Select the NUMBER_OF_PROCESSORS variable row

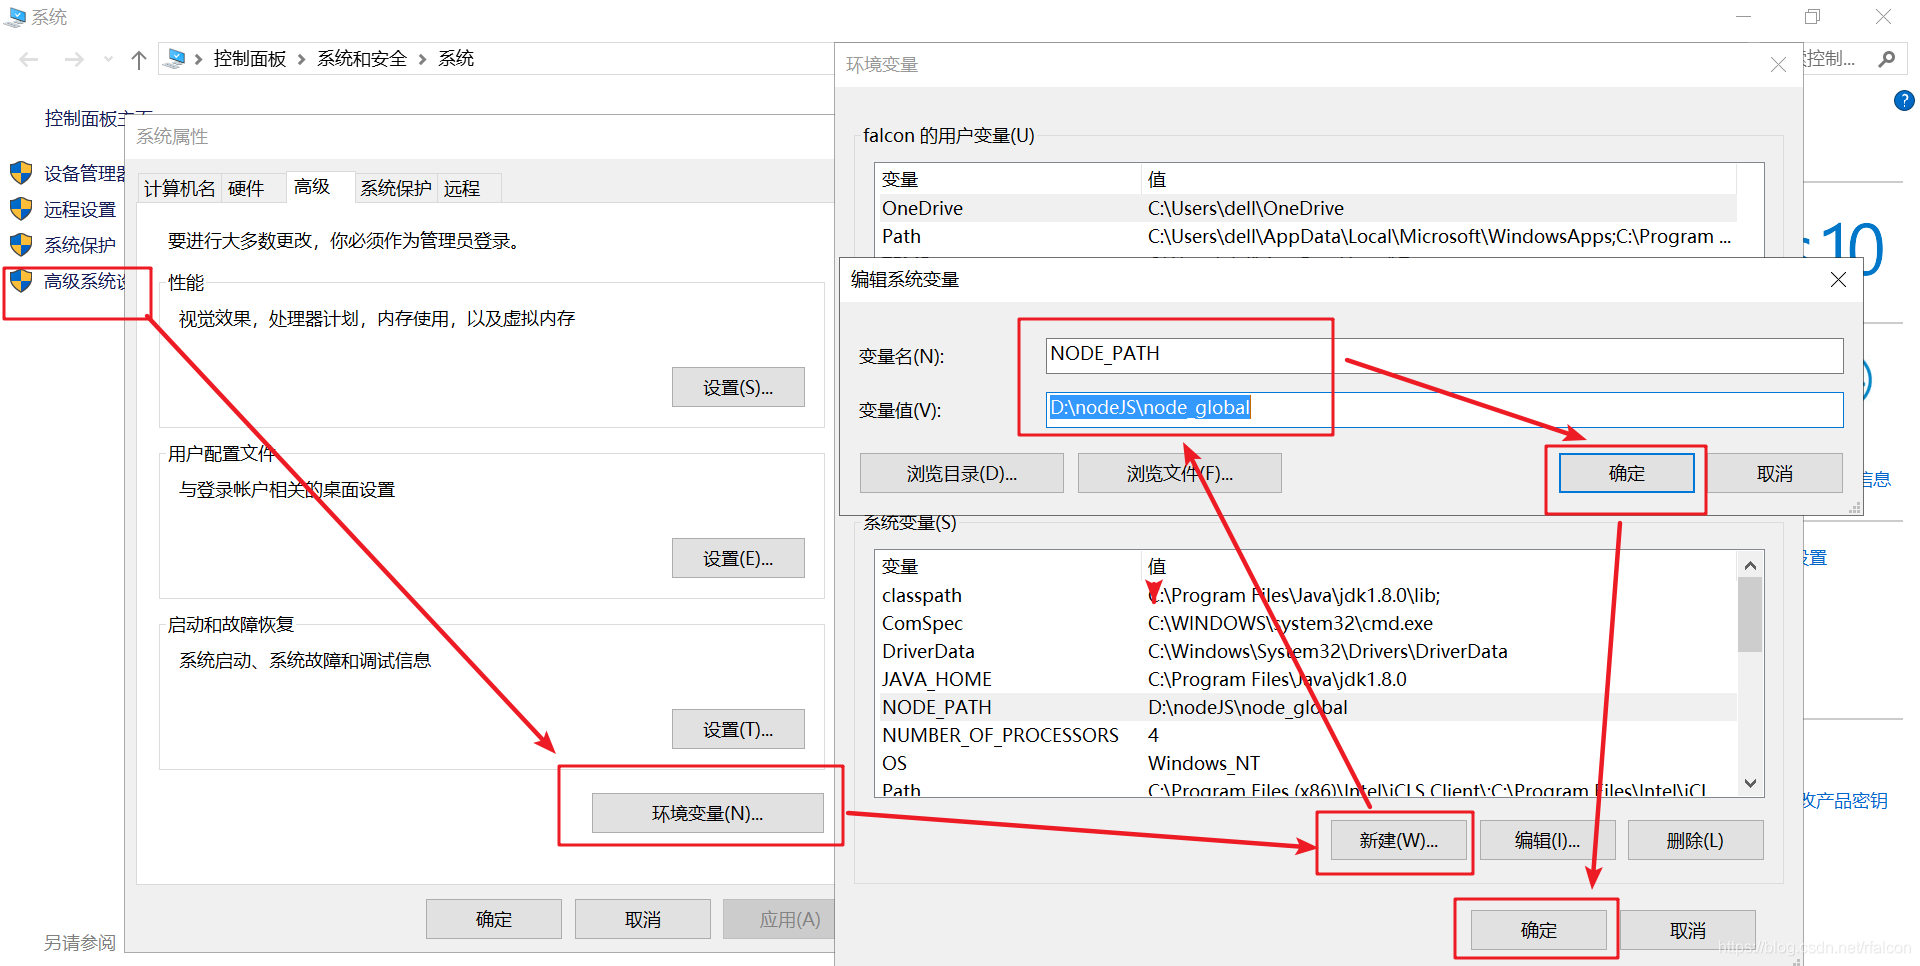[1308, 735]
